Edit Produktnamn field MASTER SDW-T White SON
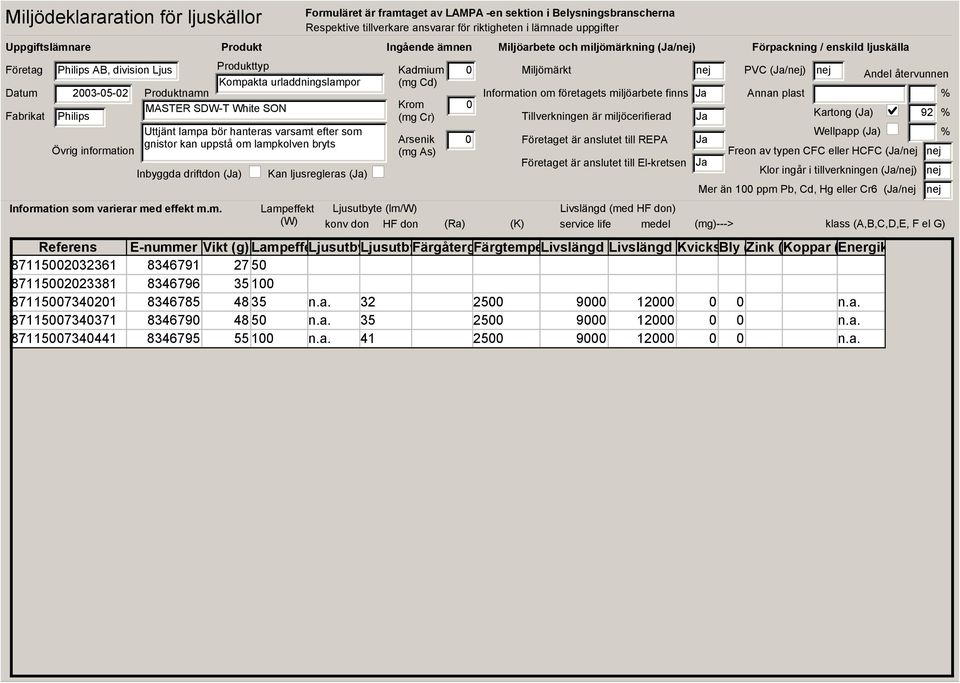This screenshot has height=683, width=960. click(264, 110)
